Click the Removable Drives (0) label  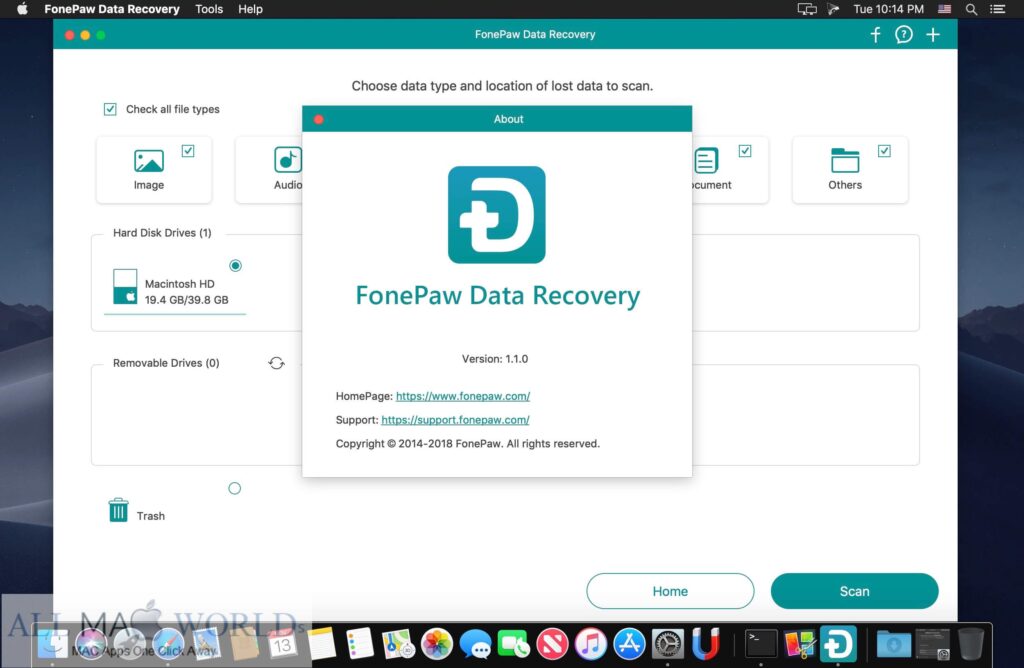(166, 363)
